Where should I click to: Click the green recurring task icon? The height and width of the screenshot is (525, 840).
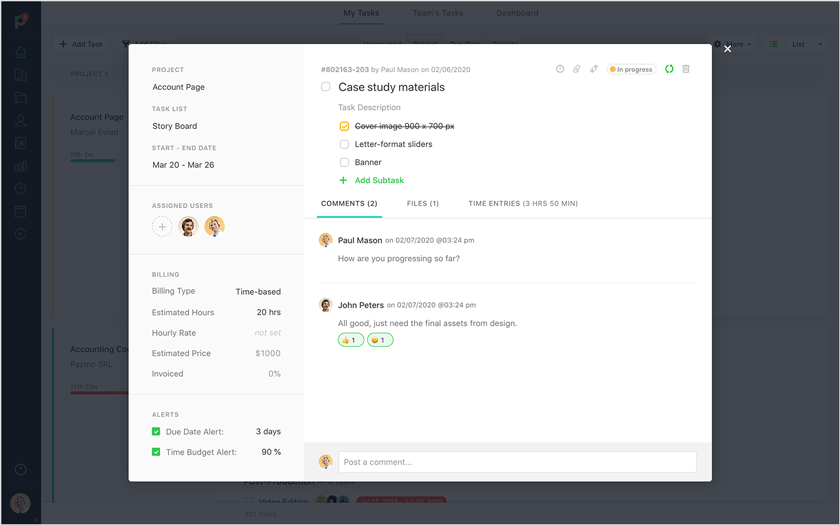coord(669,69)
